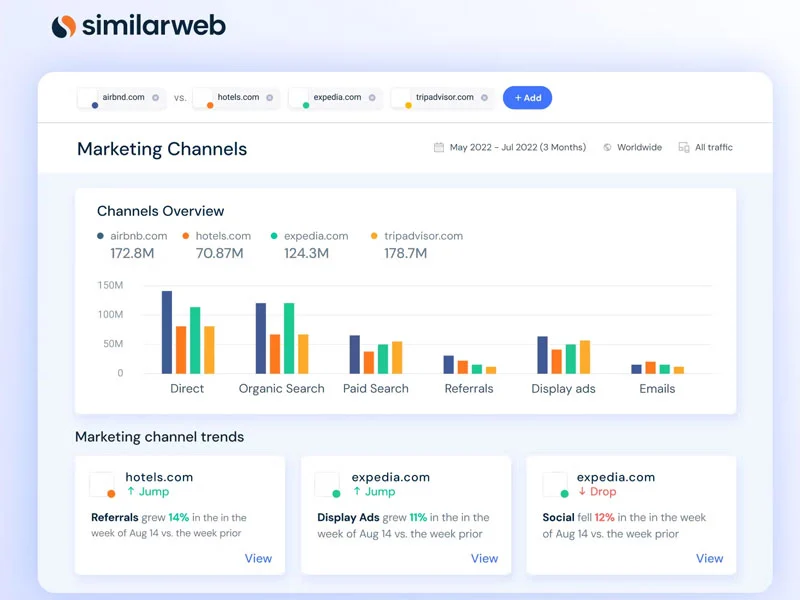This screenshot has height=600, width=800.
Task: Click the calendar icon by date range
Action: coord(439,147)
